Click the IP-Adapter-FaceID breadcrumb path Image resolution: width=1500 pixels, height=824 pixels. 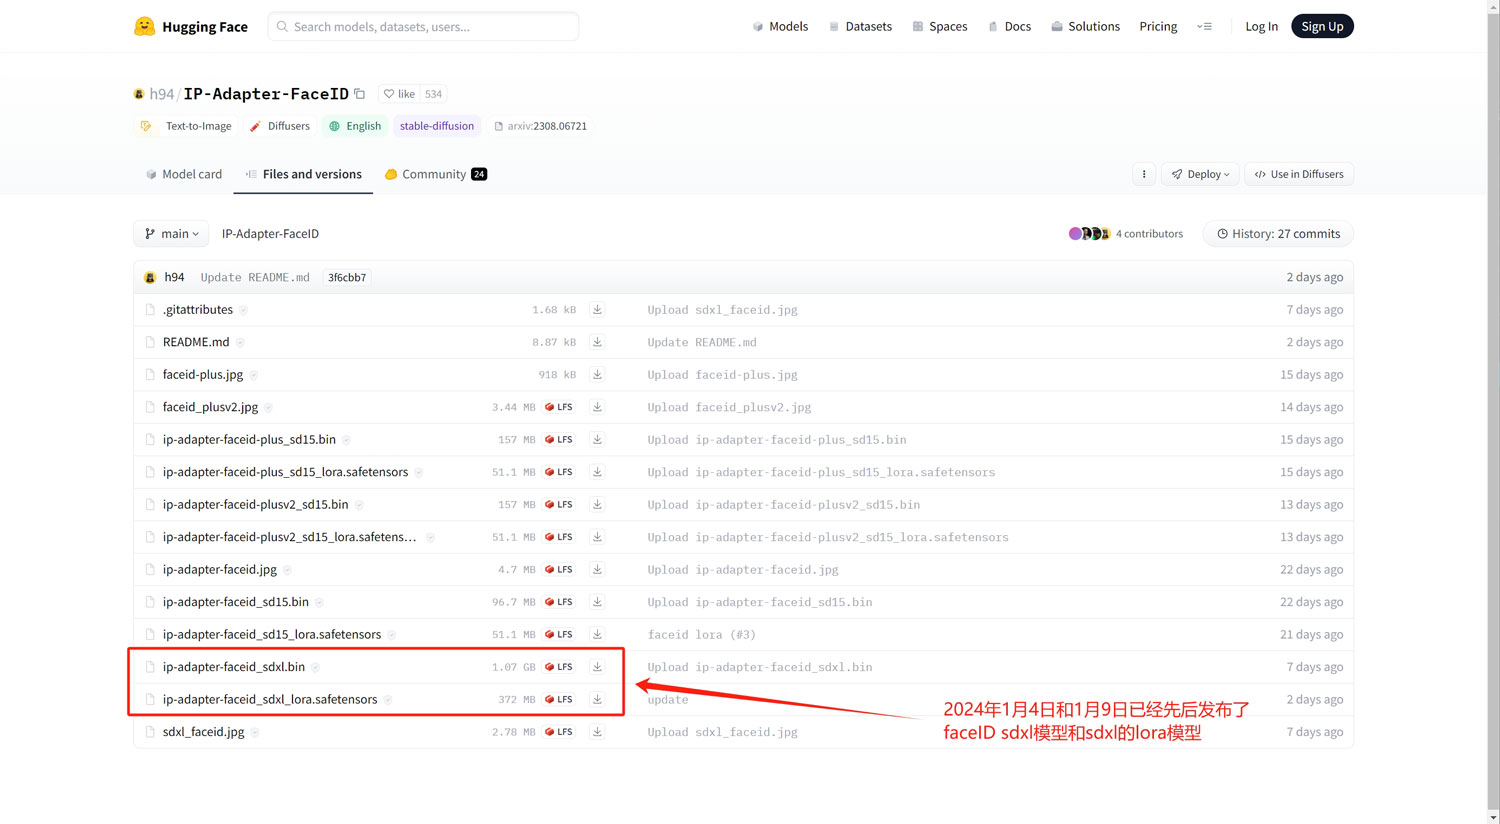[x=270, y=234]
